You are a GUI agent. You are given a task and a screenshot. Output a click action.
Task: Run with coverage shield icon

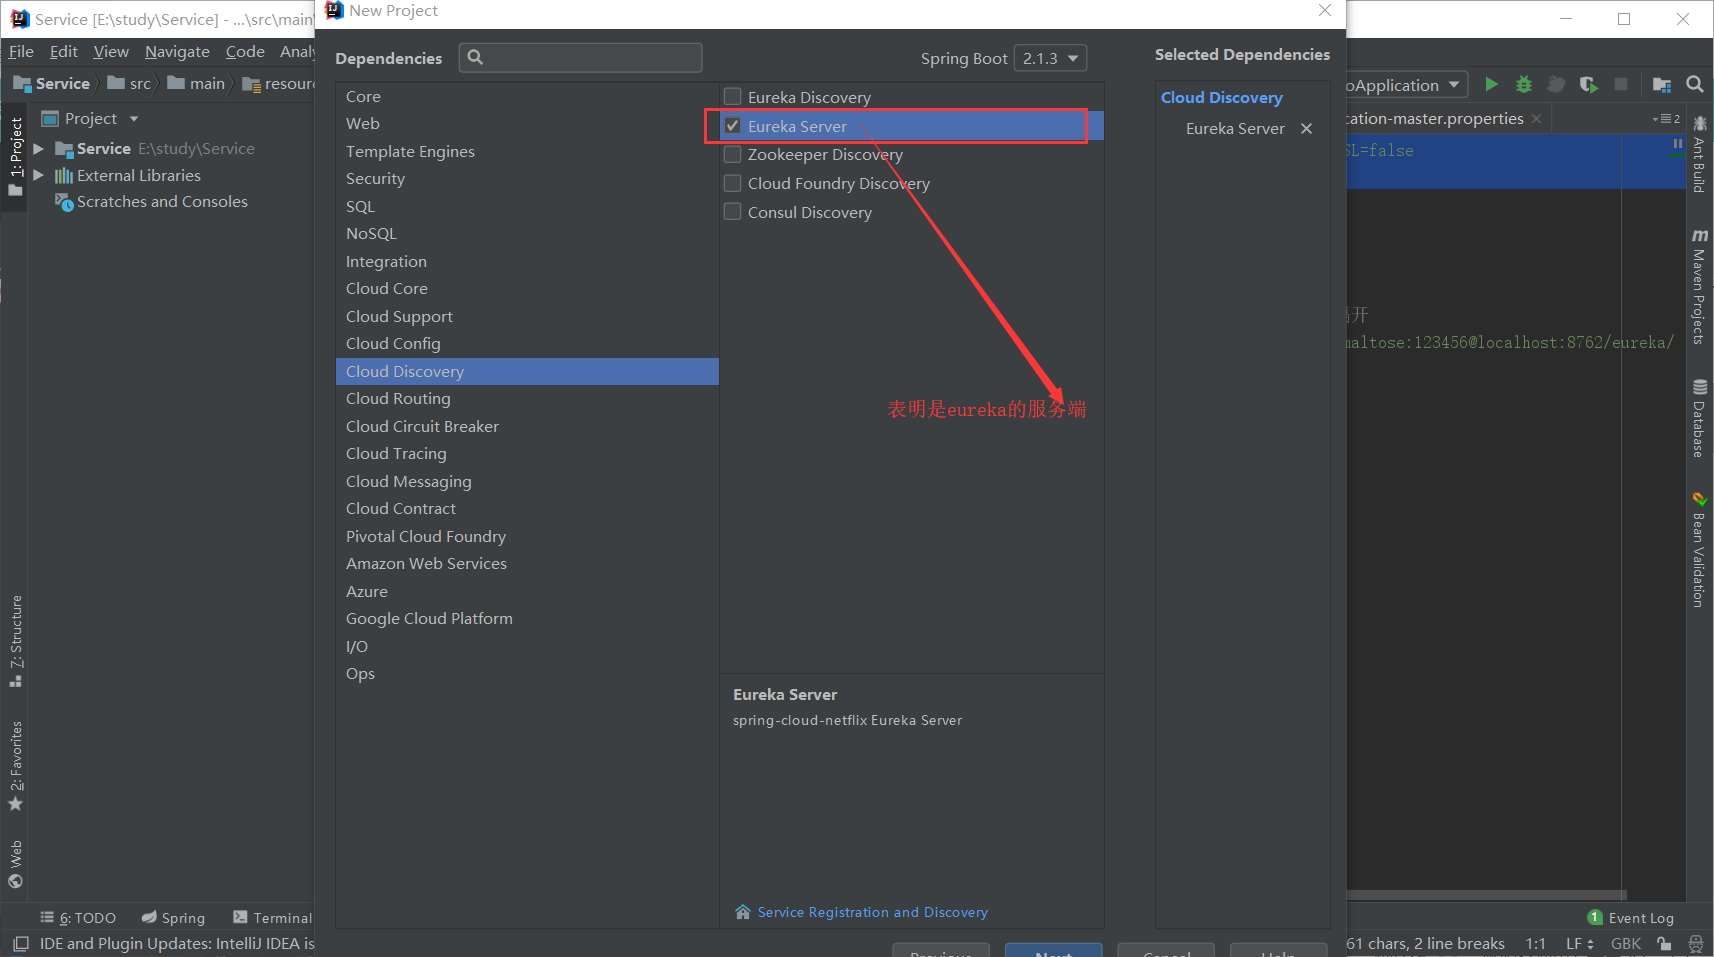(x=1588, y=85)
